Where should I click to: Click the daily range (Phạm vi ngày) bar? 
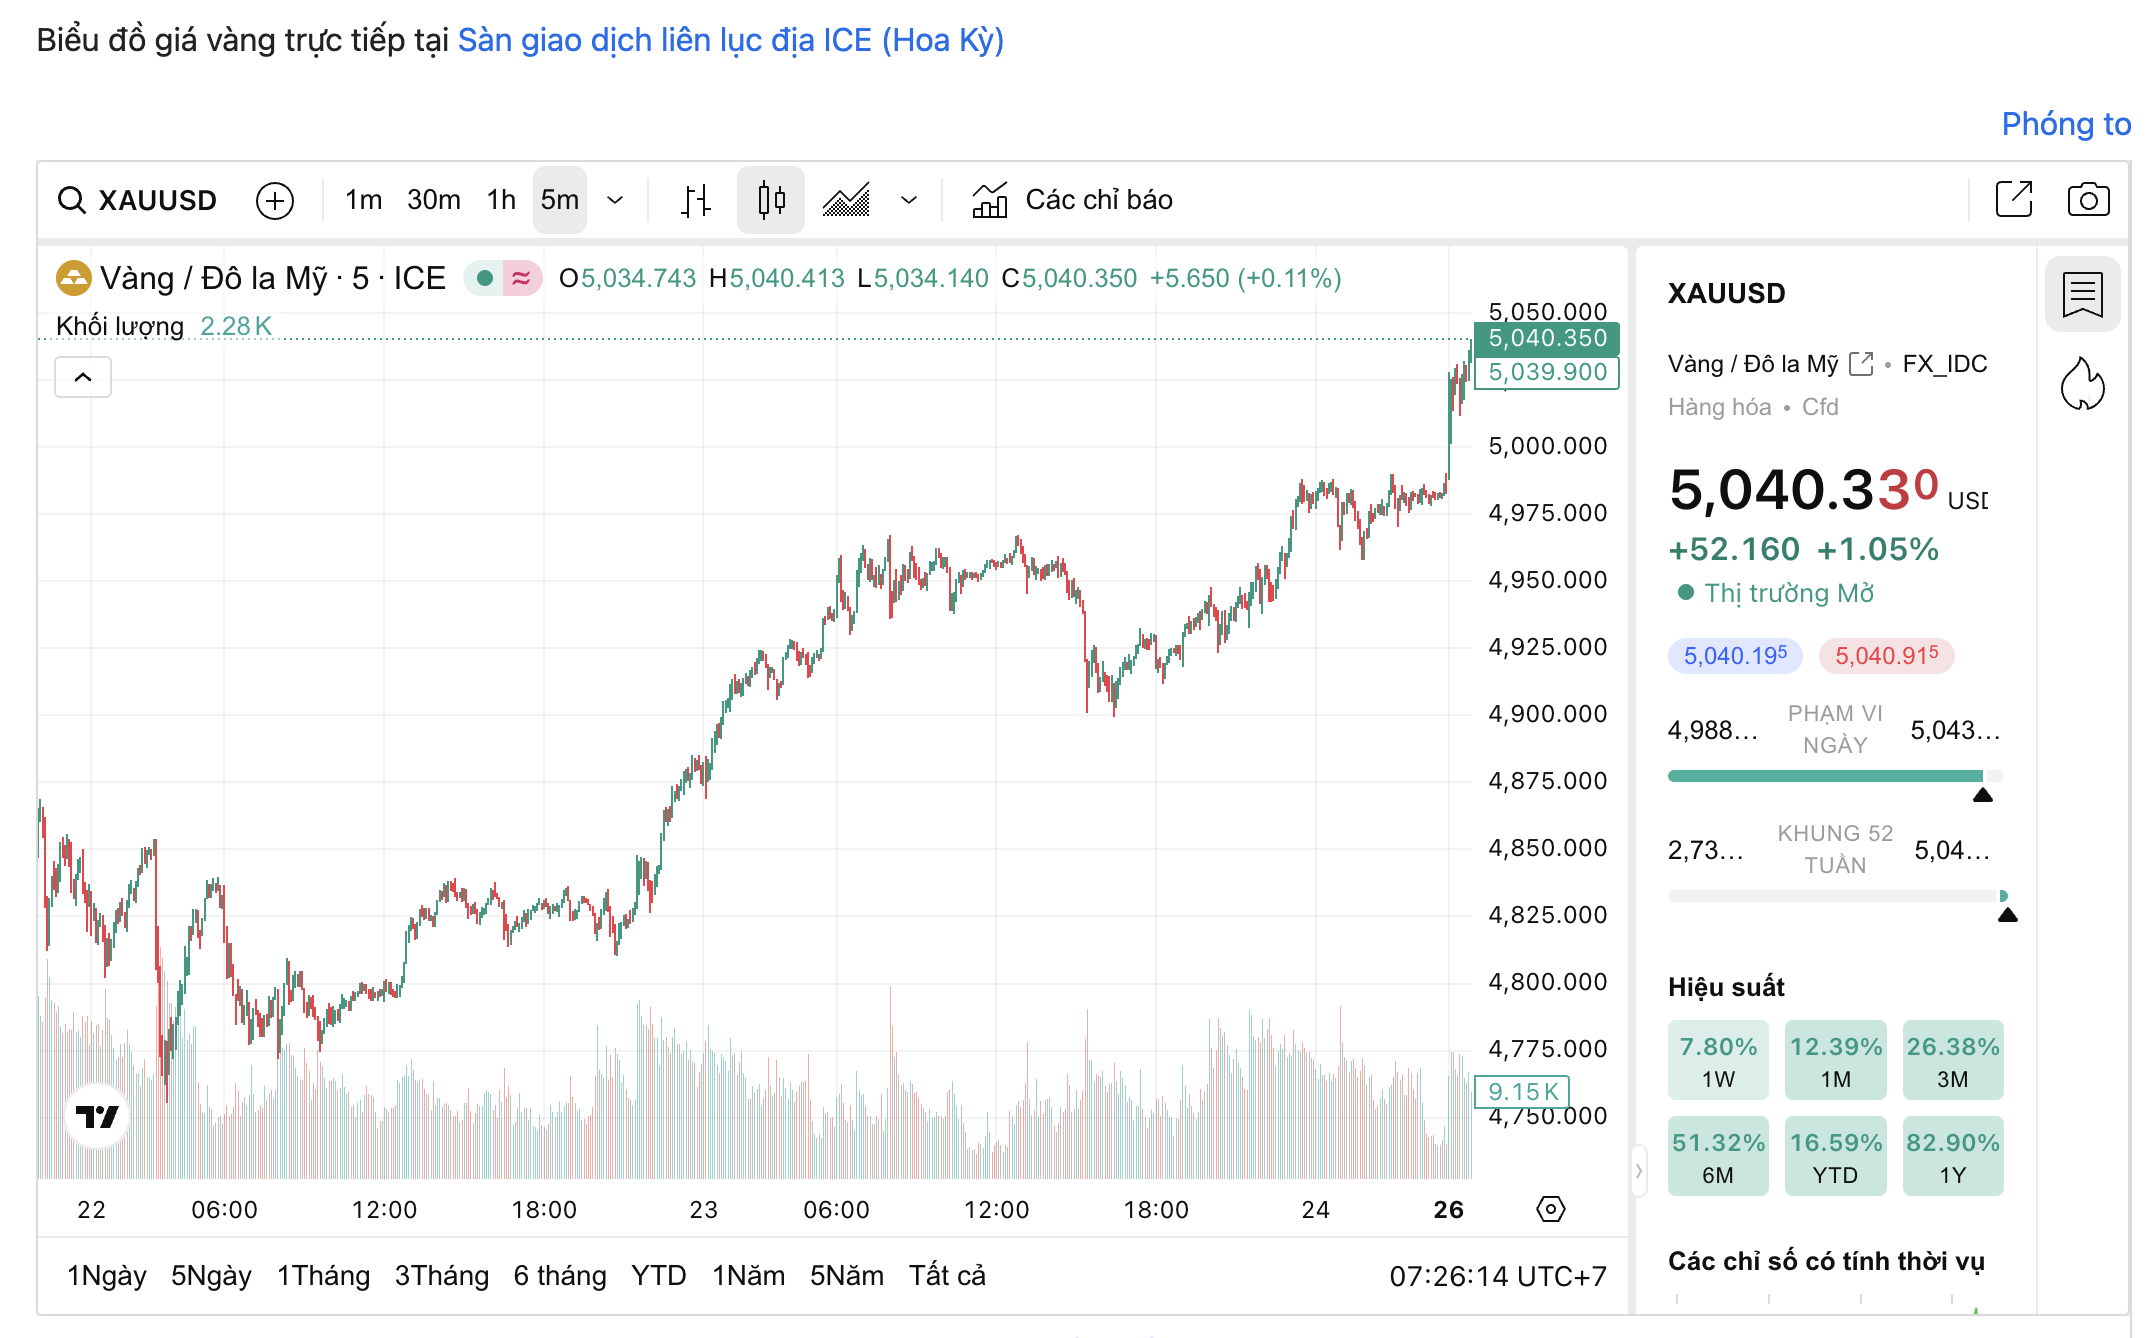(x=1834, y=776)
